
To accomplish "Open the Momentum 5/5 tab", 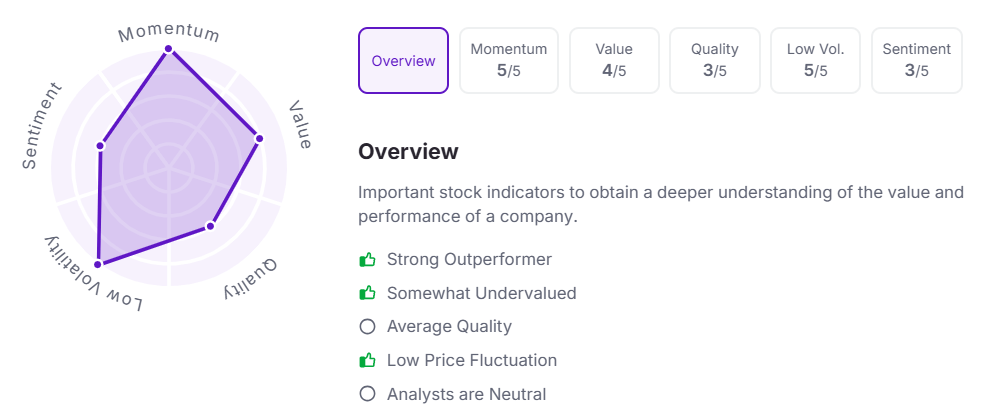I will (x=508, y=61).
